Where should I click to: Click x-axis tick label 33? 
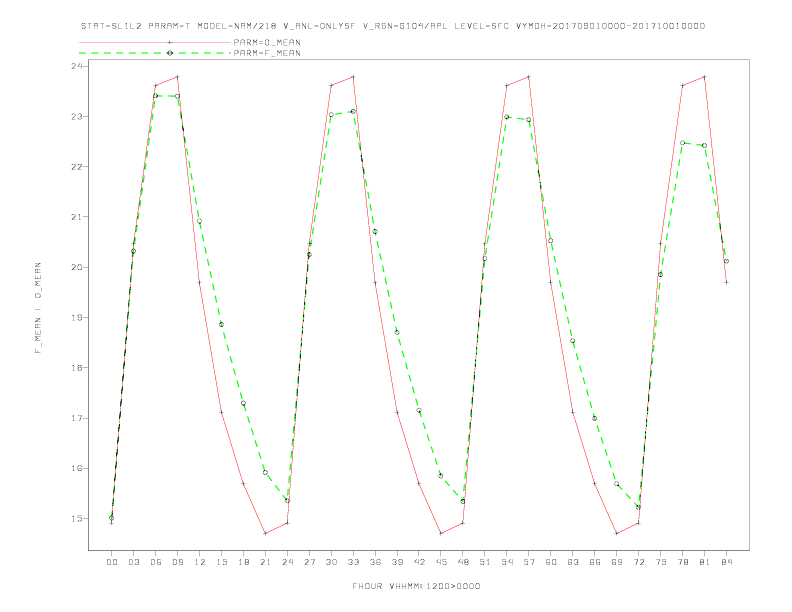[353, 562]
